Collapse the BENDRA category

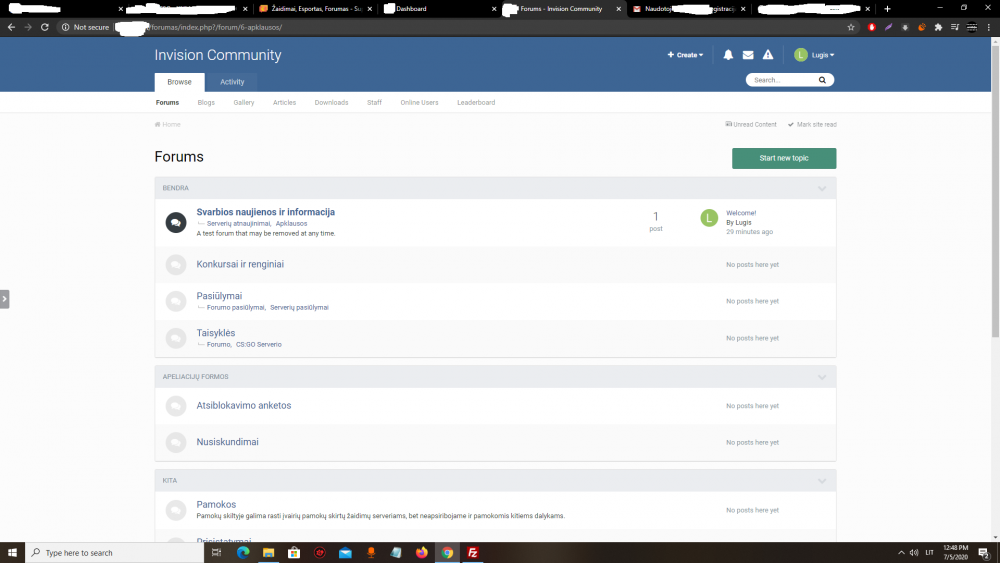(x=822, y=188)
